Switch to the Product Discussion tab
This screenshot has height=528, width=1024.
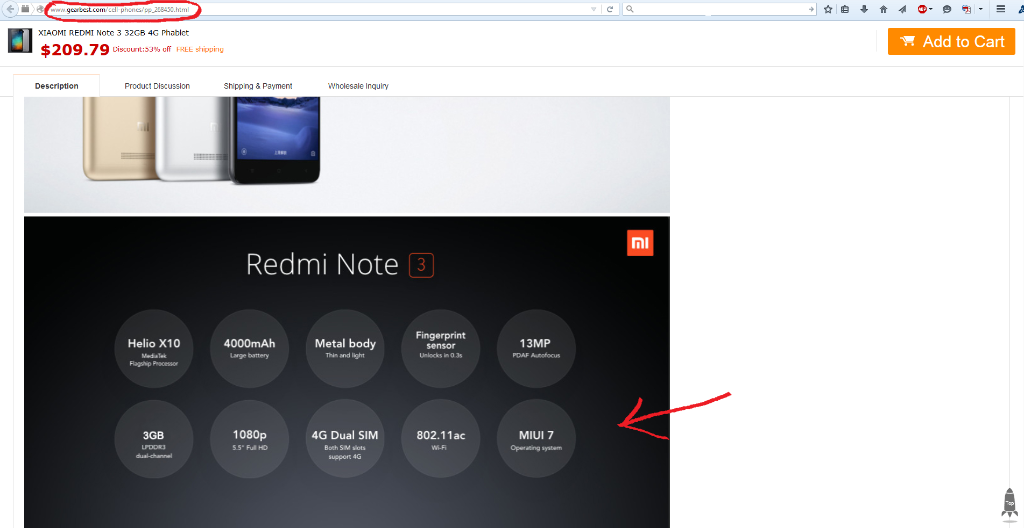pyautogui.click(x=157, y=86)
